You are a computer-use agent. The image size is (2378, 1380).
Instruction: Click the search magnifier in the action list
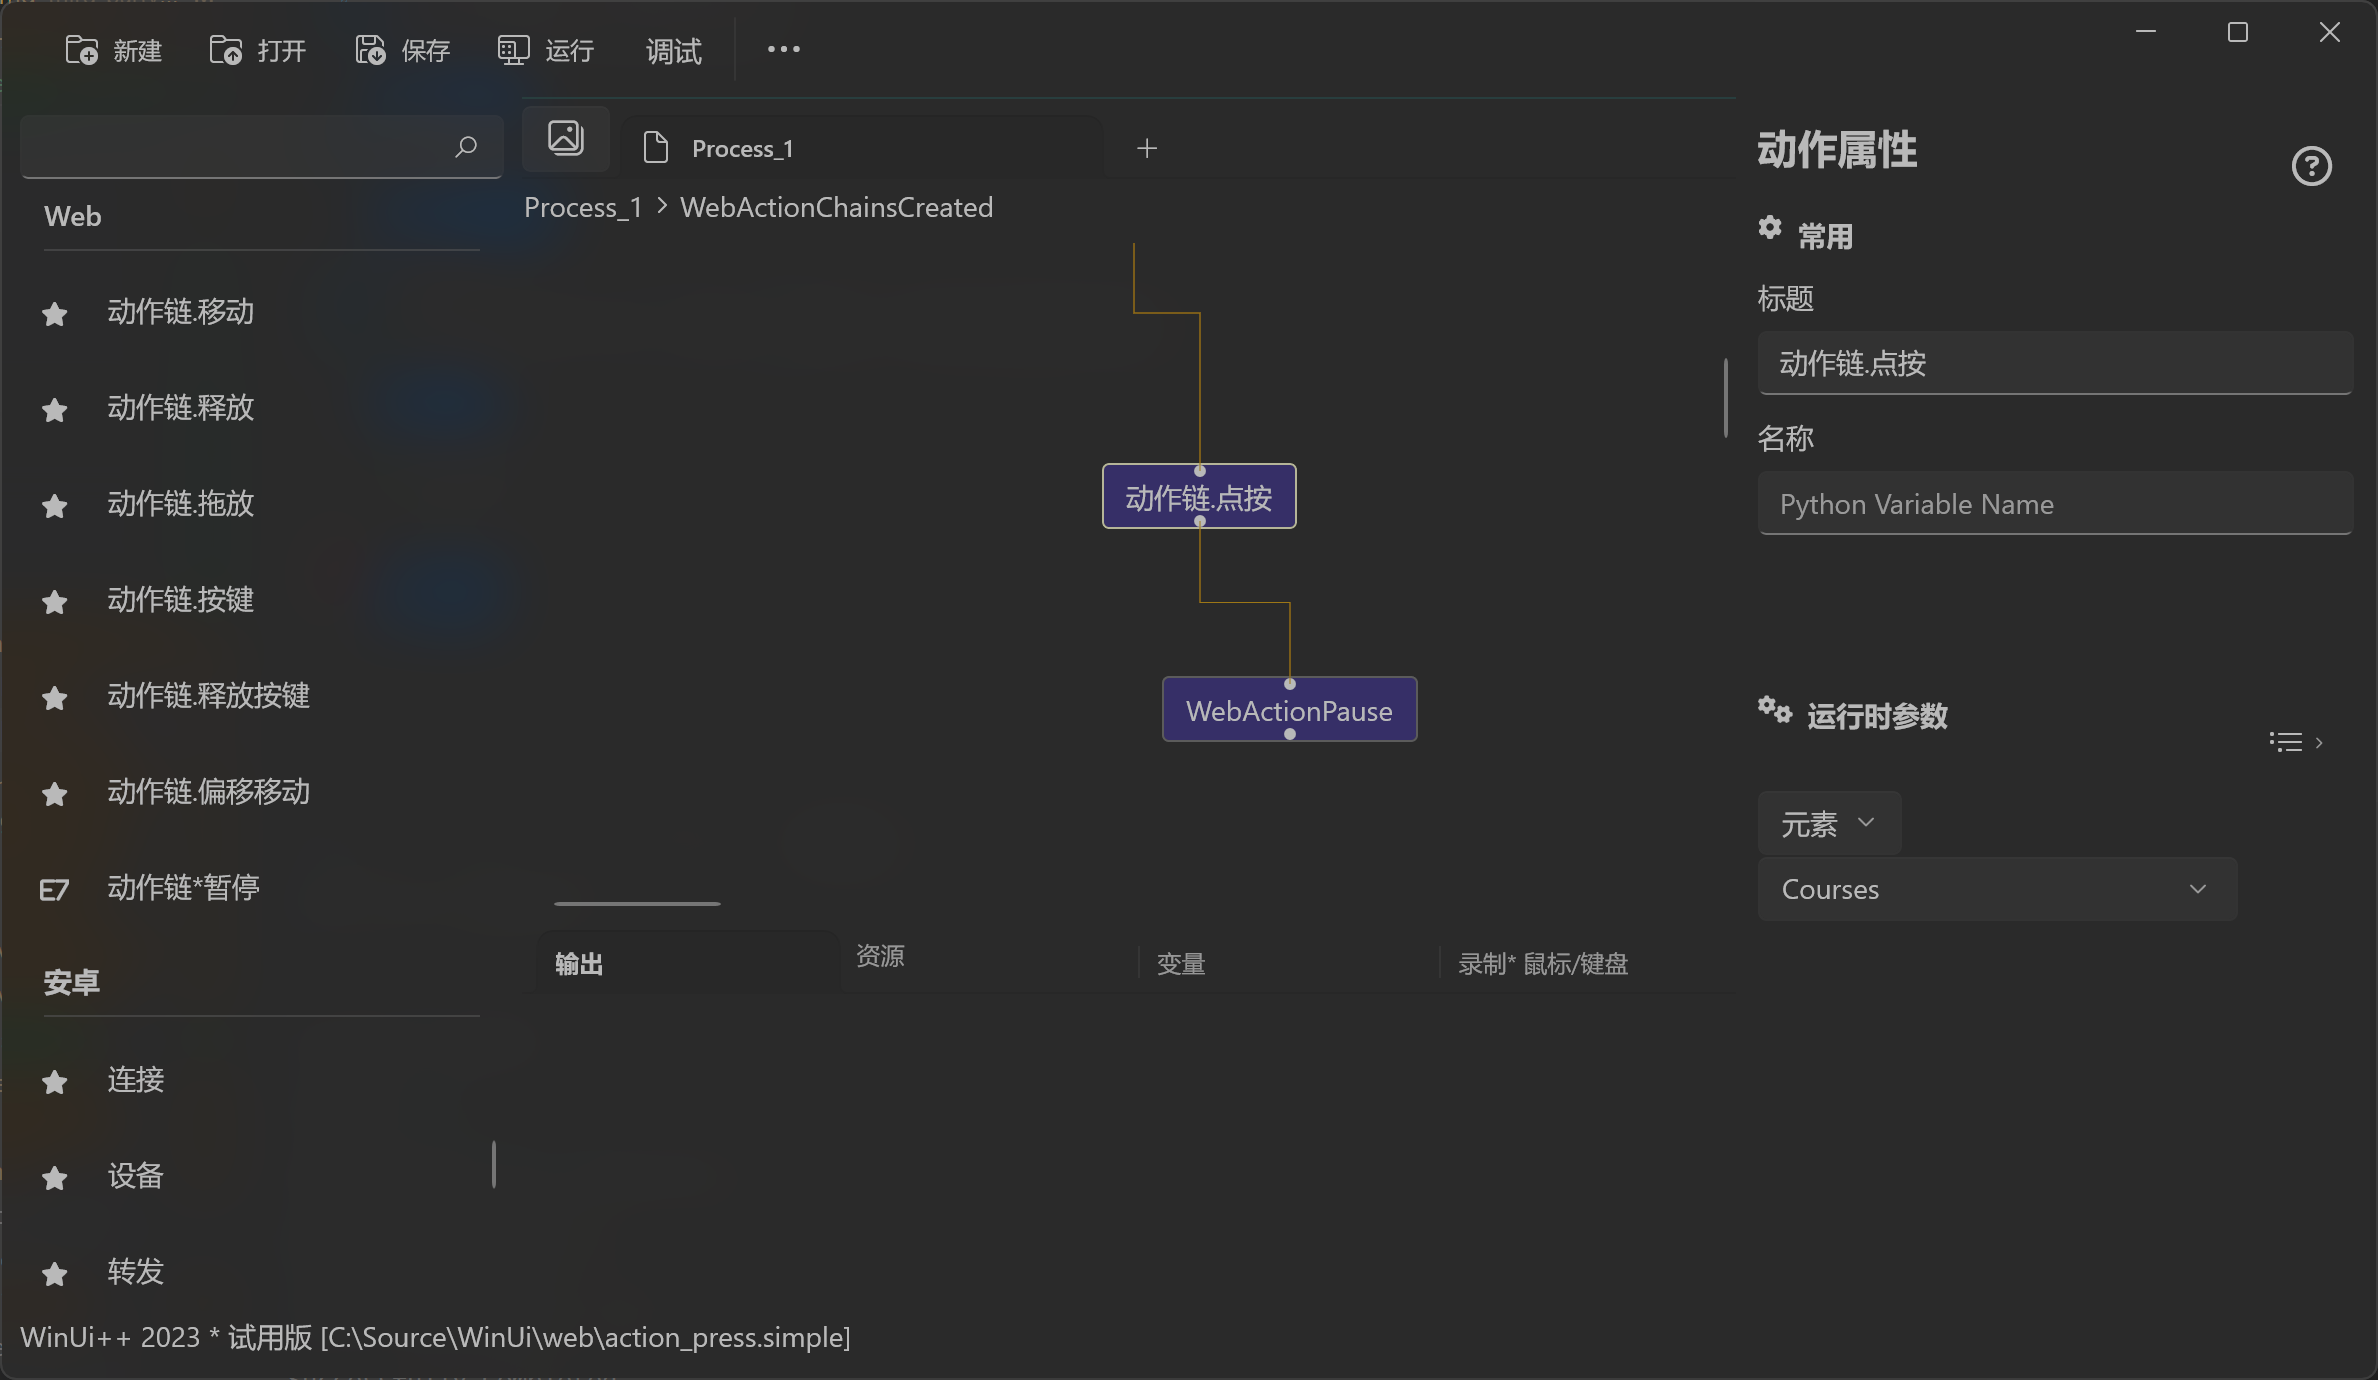[x=466, y=147]
